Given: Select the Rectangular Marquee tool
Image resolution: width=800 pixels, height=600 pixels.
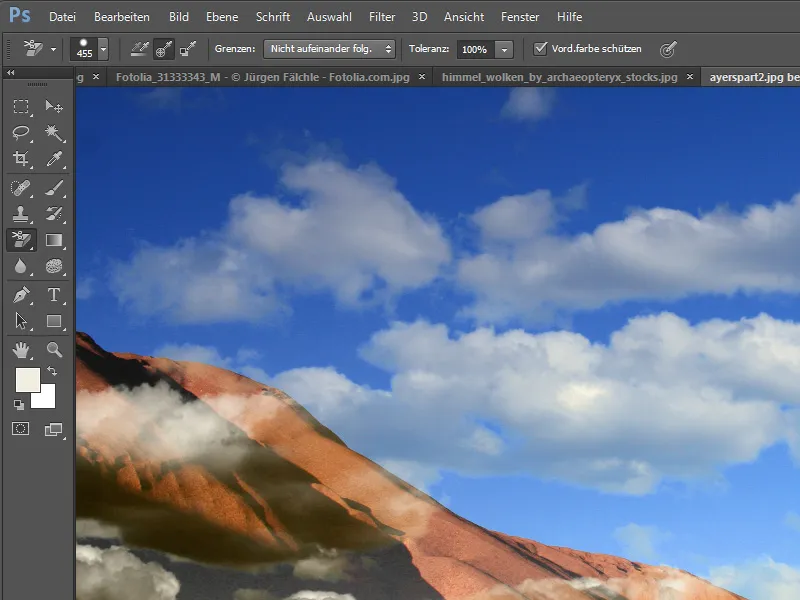Looking at the screenshot, I should pos(21,106).
